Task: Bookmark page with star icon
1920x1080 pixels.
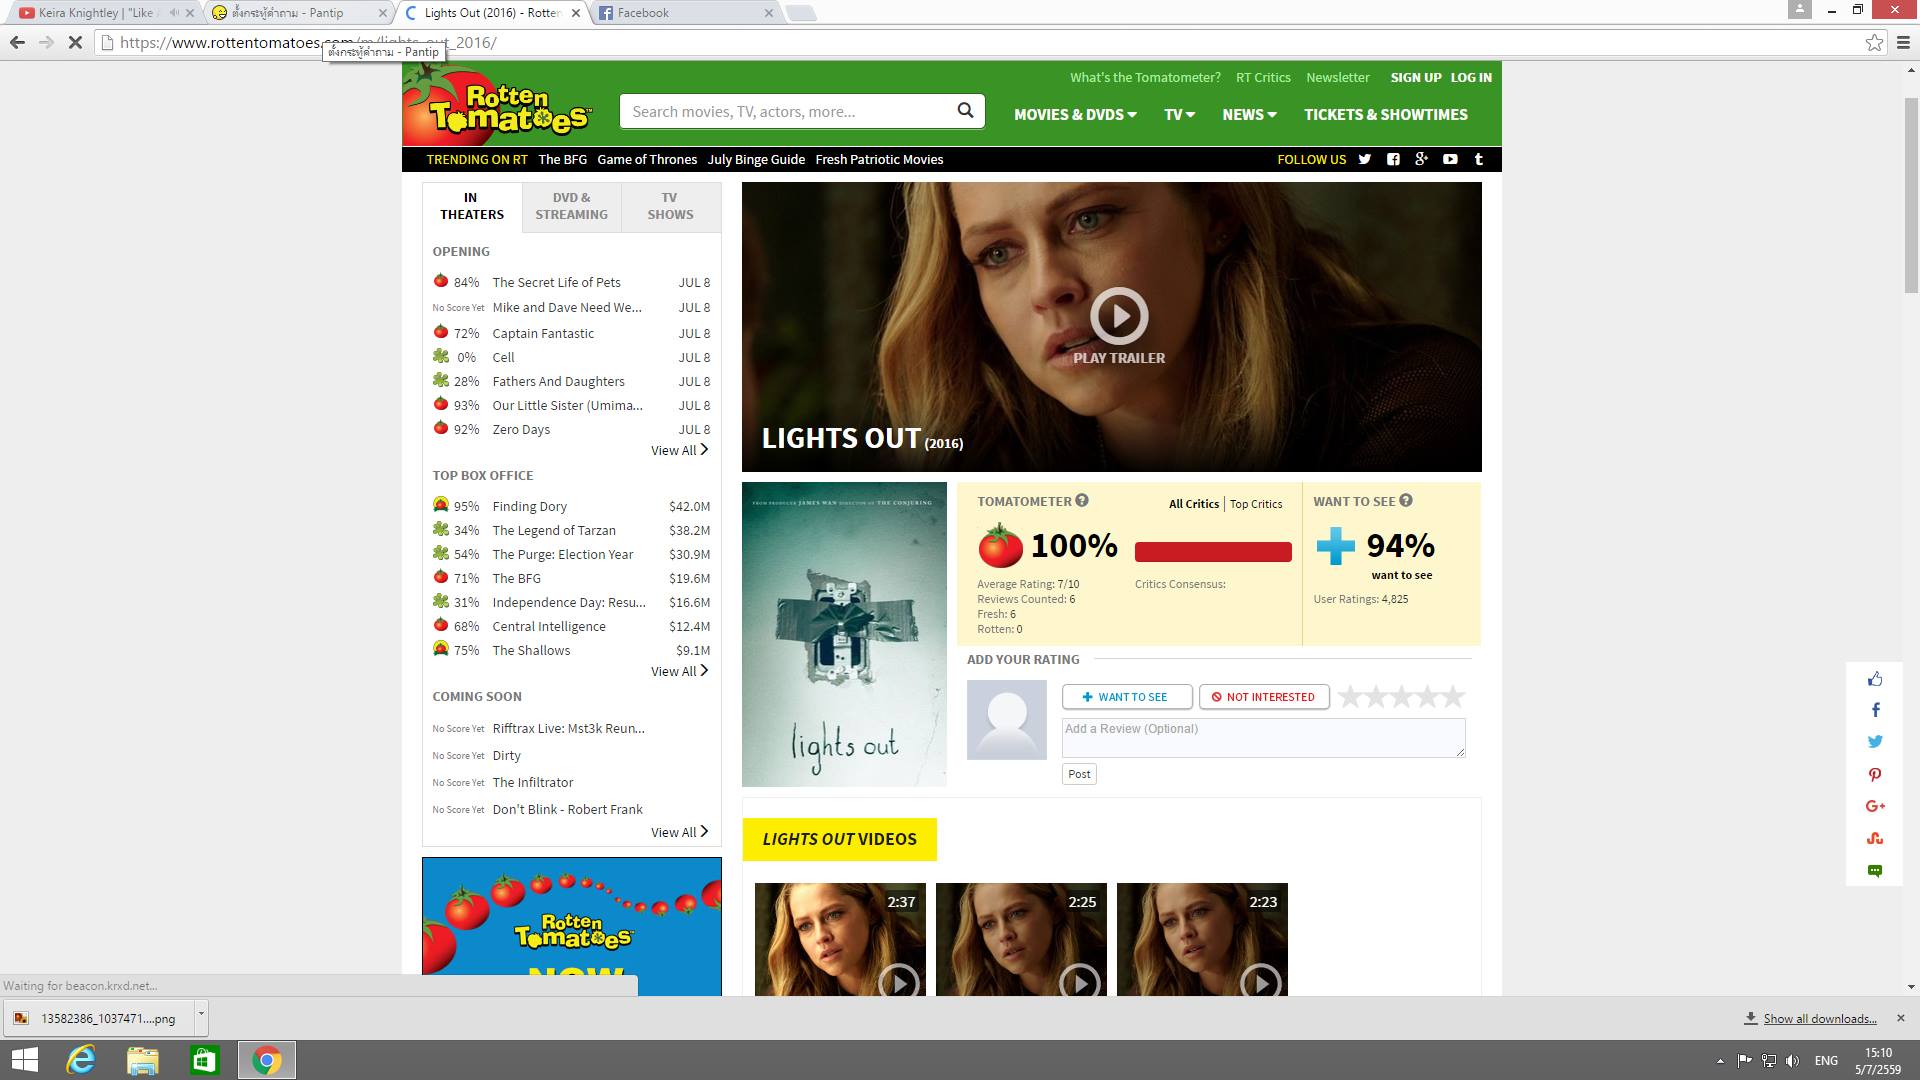Action: click(1874, 42)
